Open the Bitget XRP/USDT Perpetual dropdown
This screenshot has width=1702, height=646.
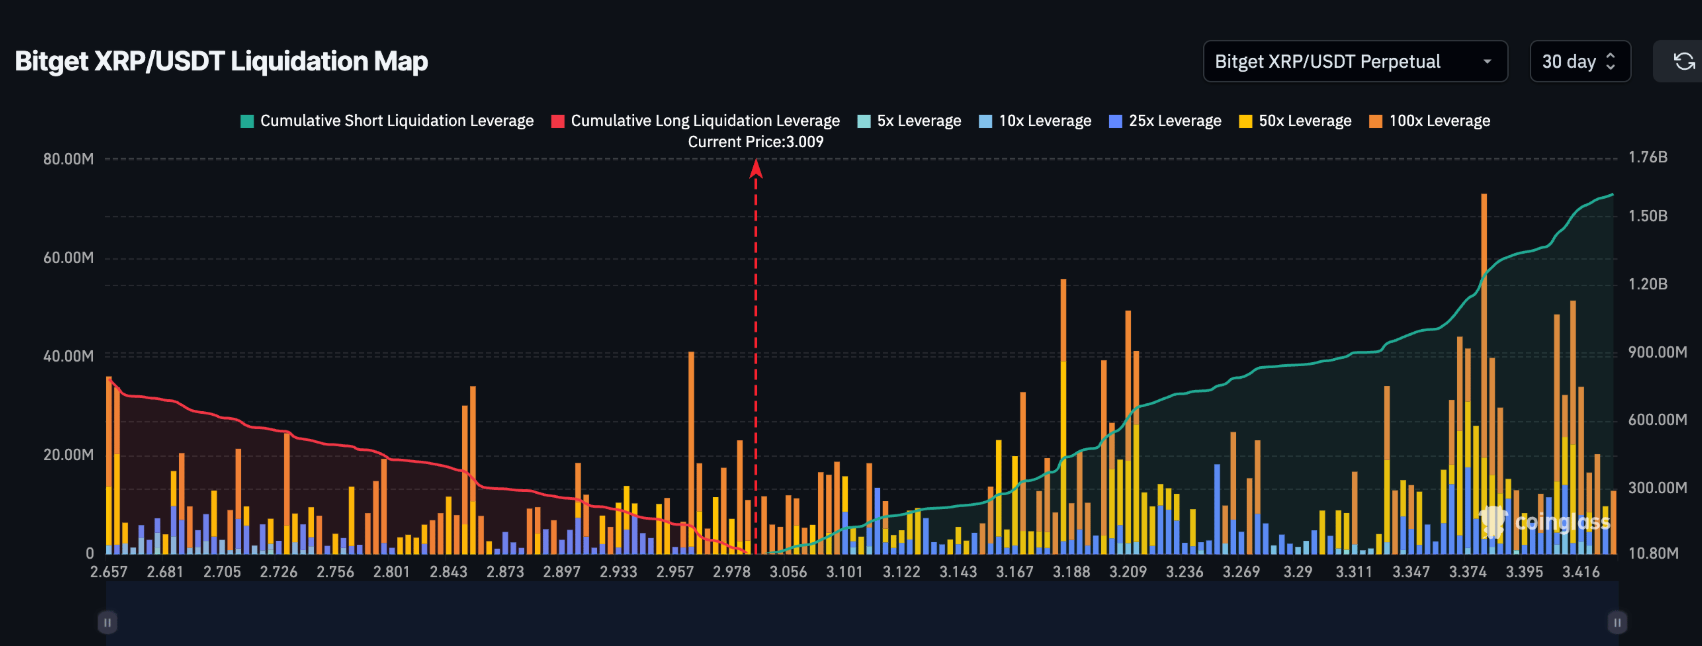(x=1355, y=62)
